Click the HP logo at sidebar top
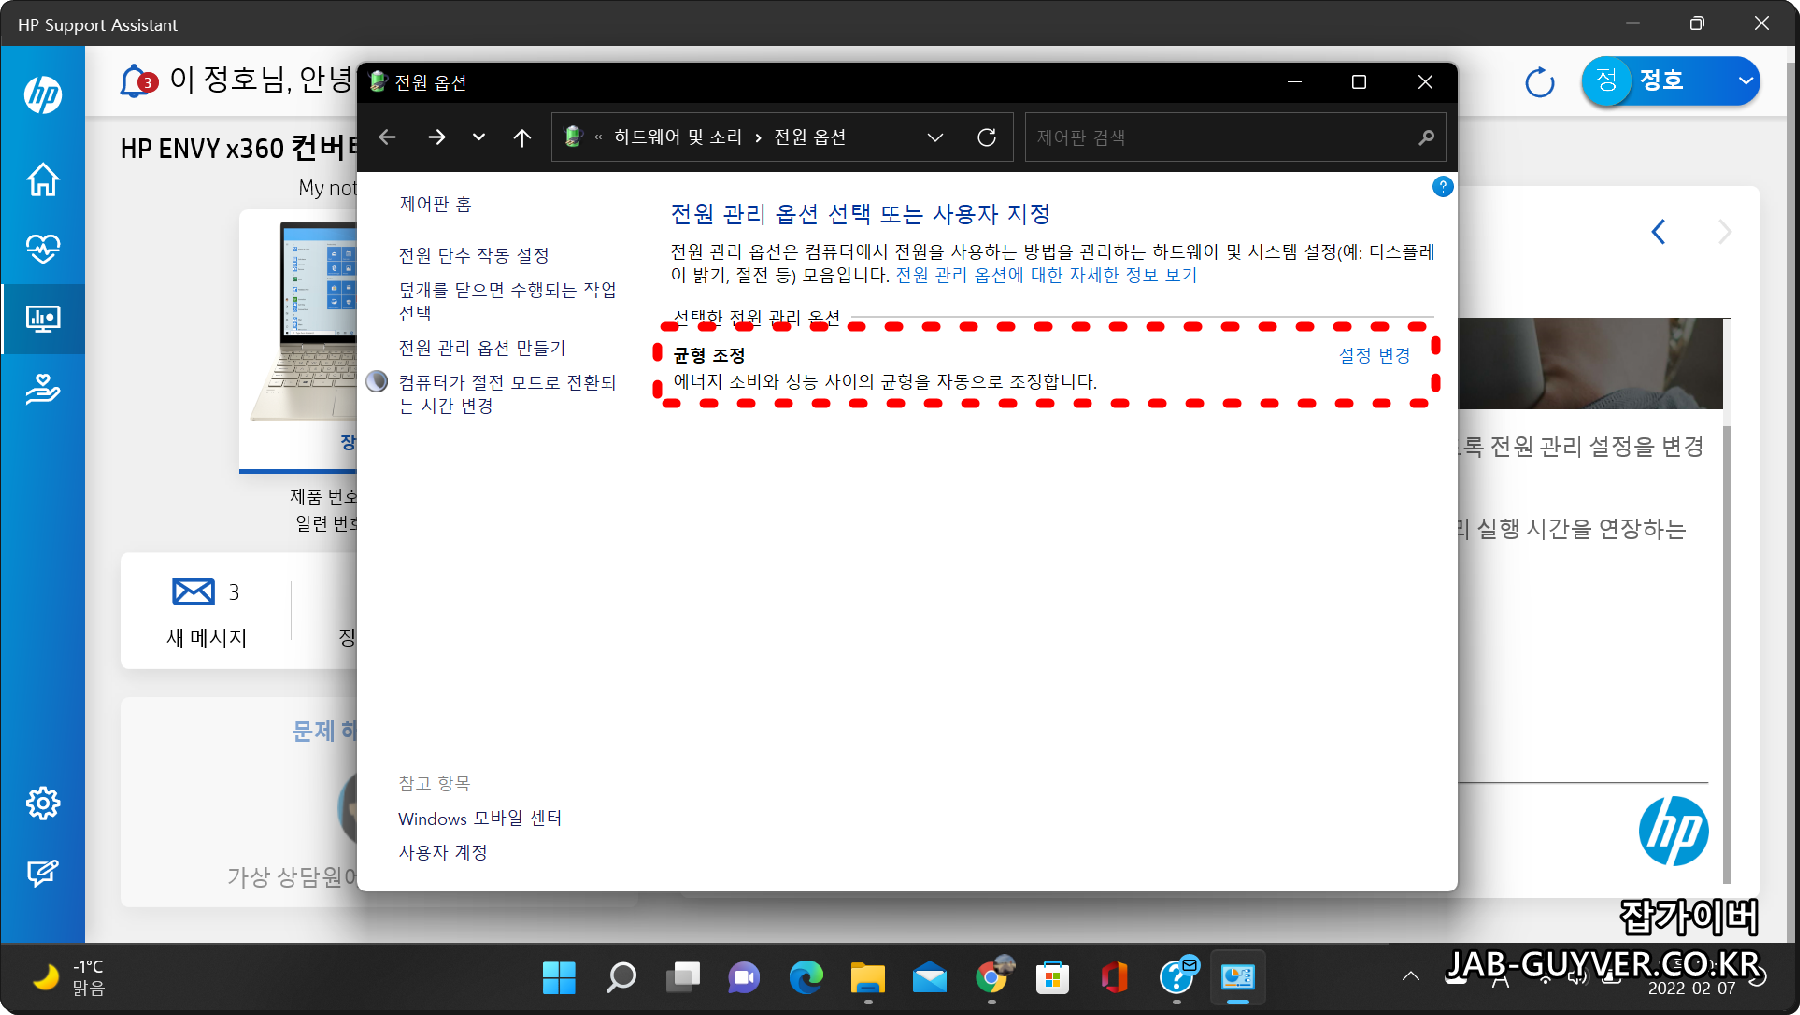 pos(43,95)
